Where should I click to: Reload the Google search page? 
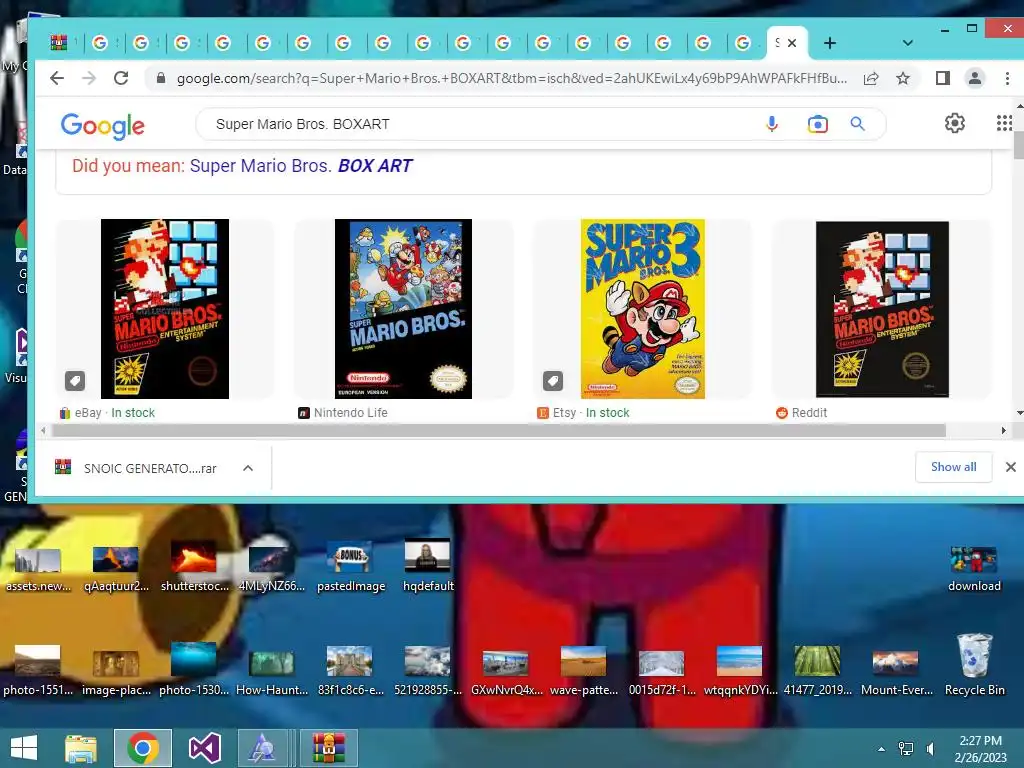pyautogui.click(x=121, y=78)
